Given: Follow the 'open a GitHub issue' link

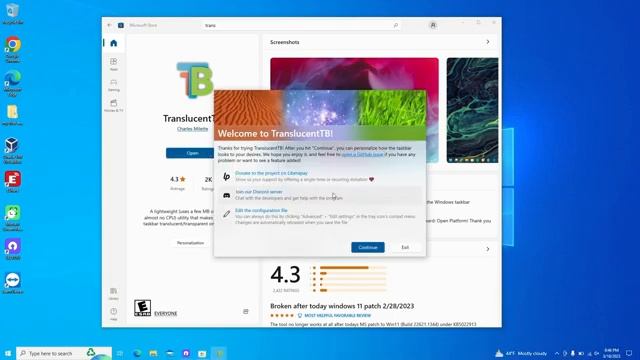Looking at the screenshot, I should pos(362,155).
